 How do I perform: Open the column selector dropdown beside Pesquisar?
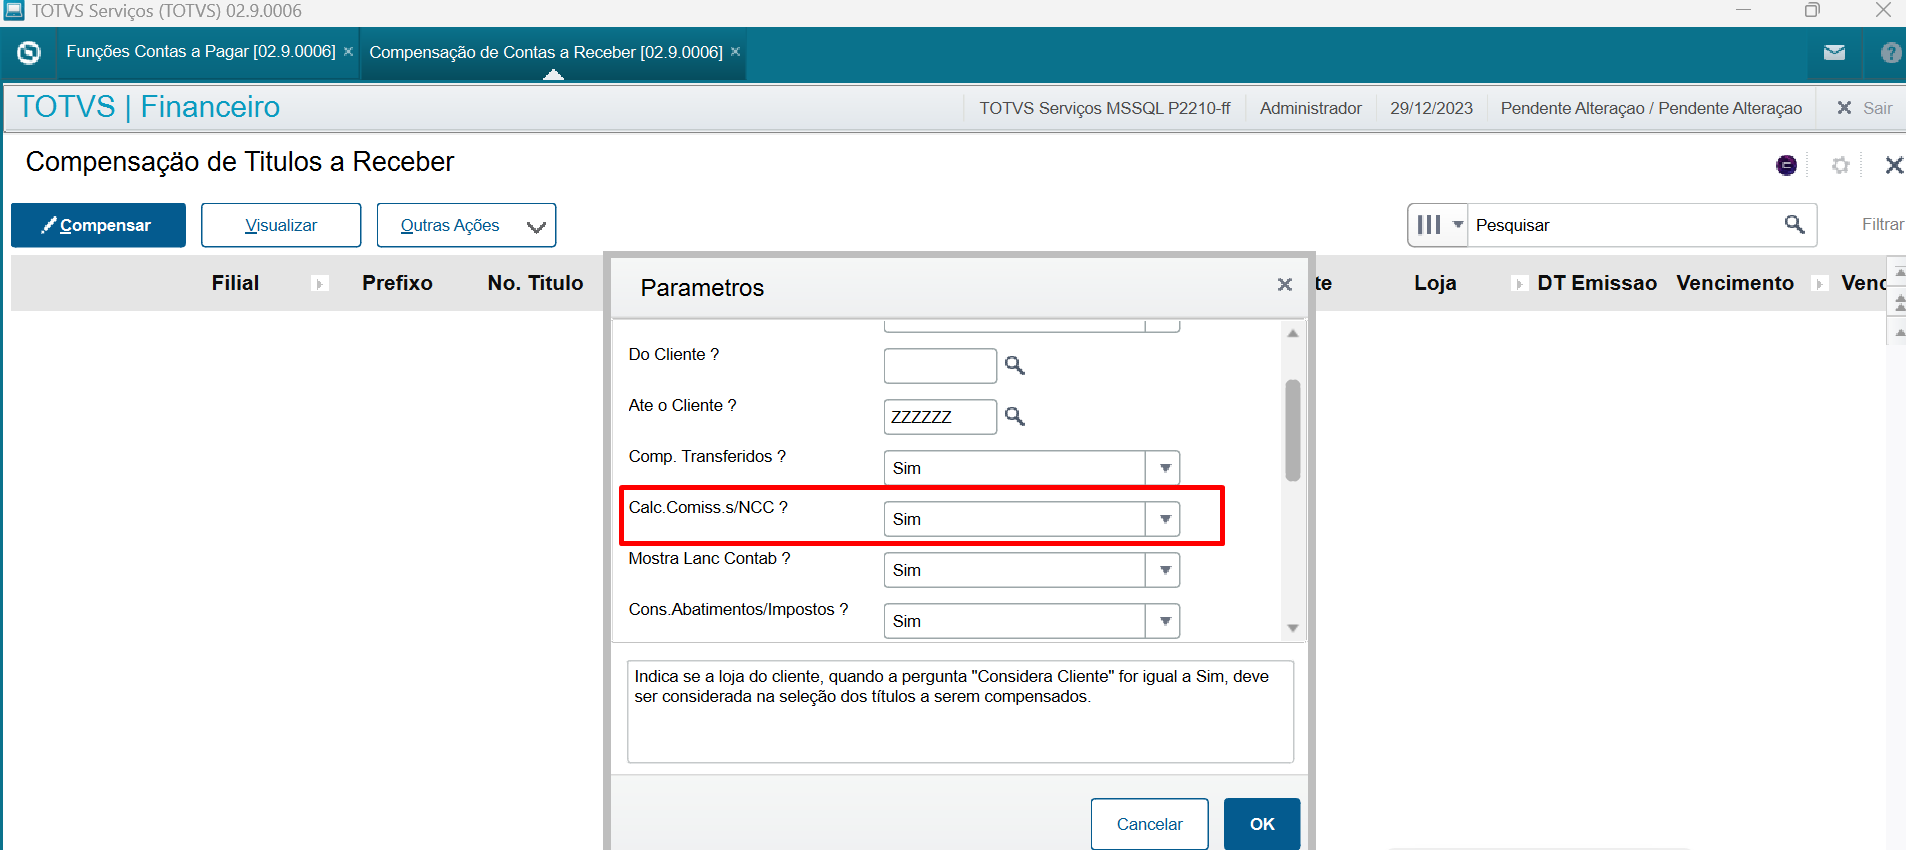[1438, 225]
